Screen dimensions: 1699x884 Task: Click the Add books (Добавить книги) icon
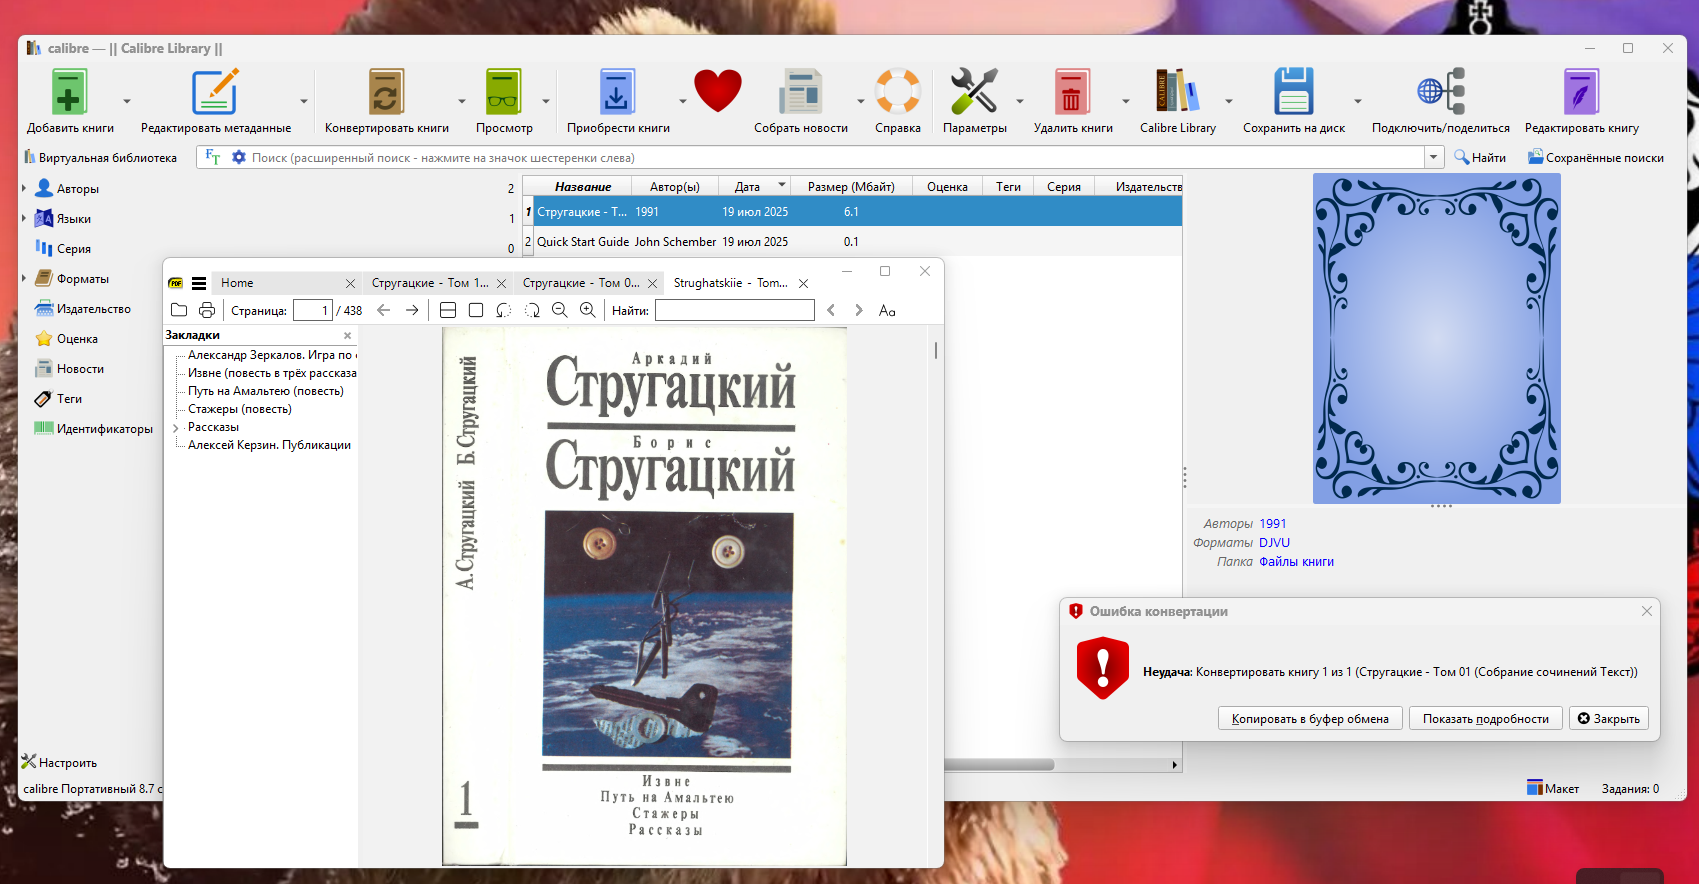pyautogui.click(x=69, y=92)
